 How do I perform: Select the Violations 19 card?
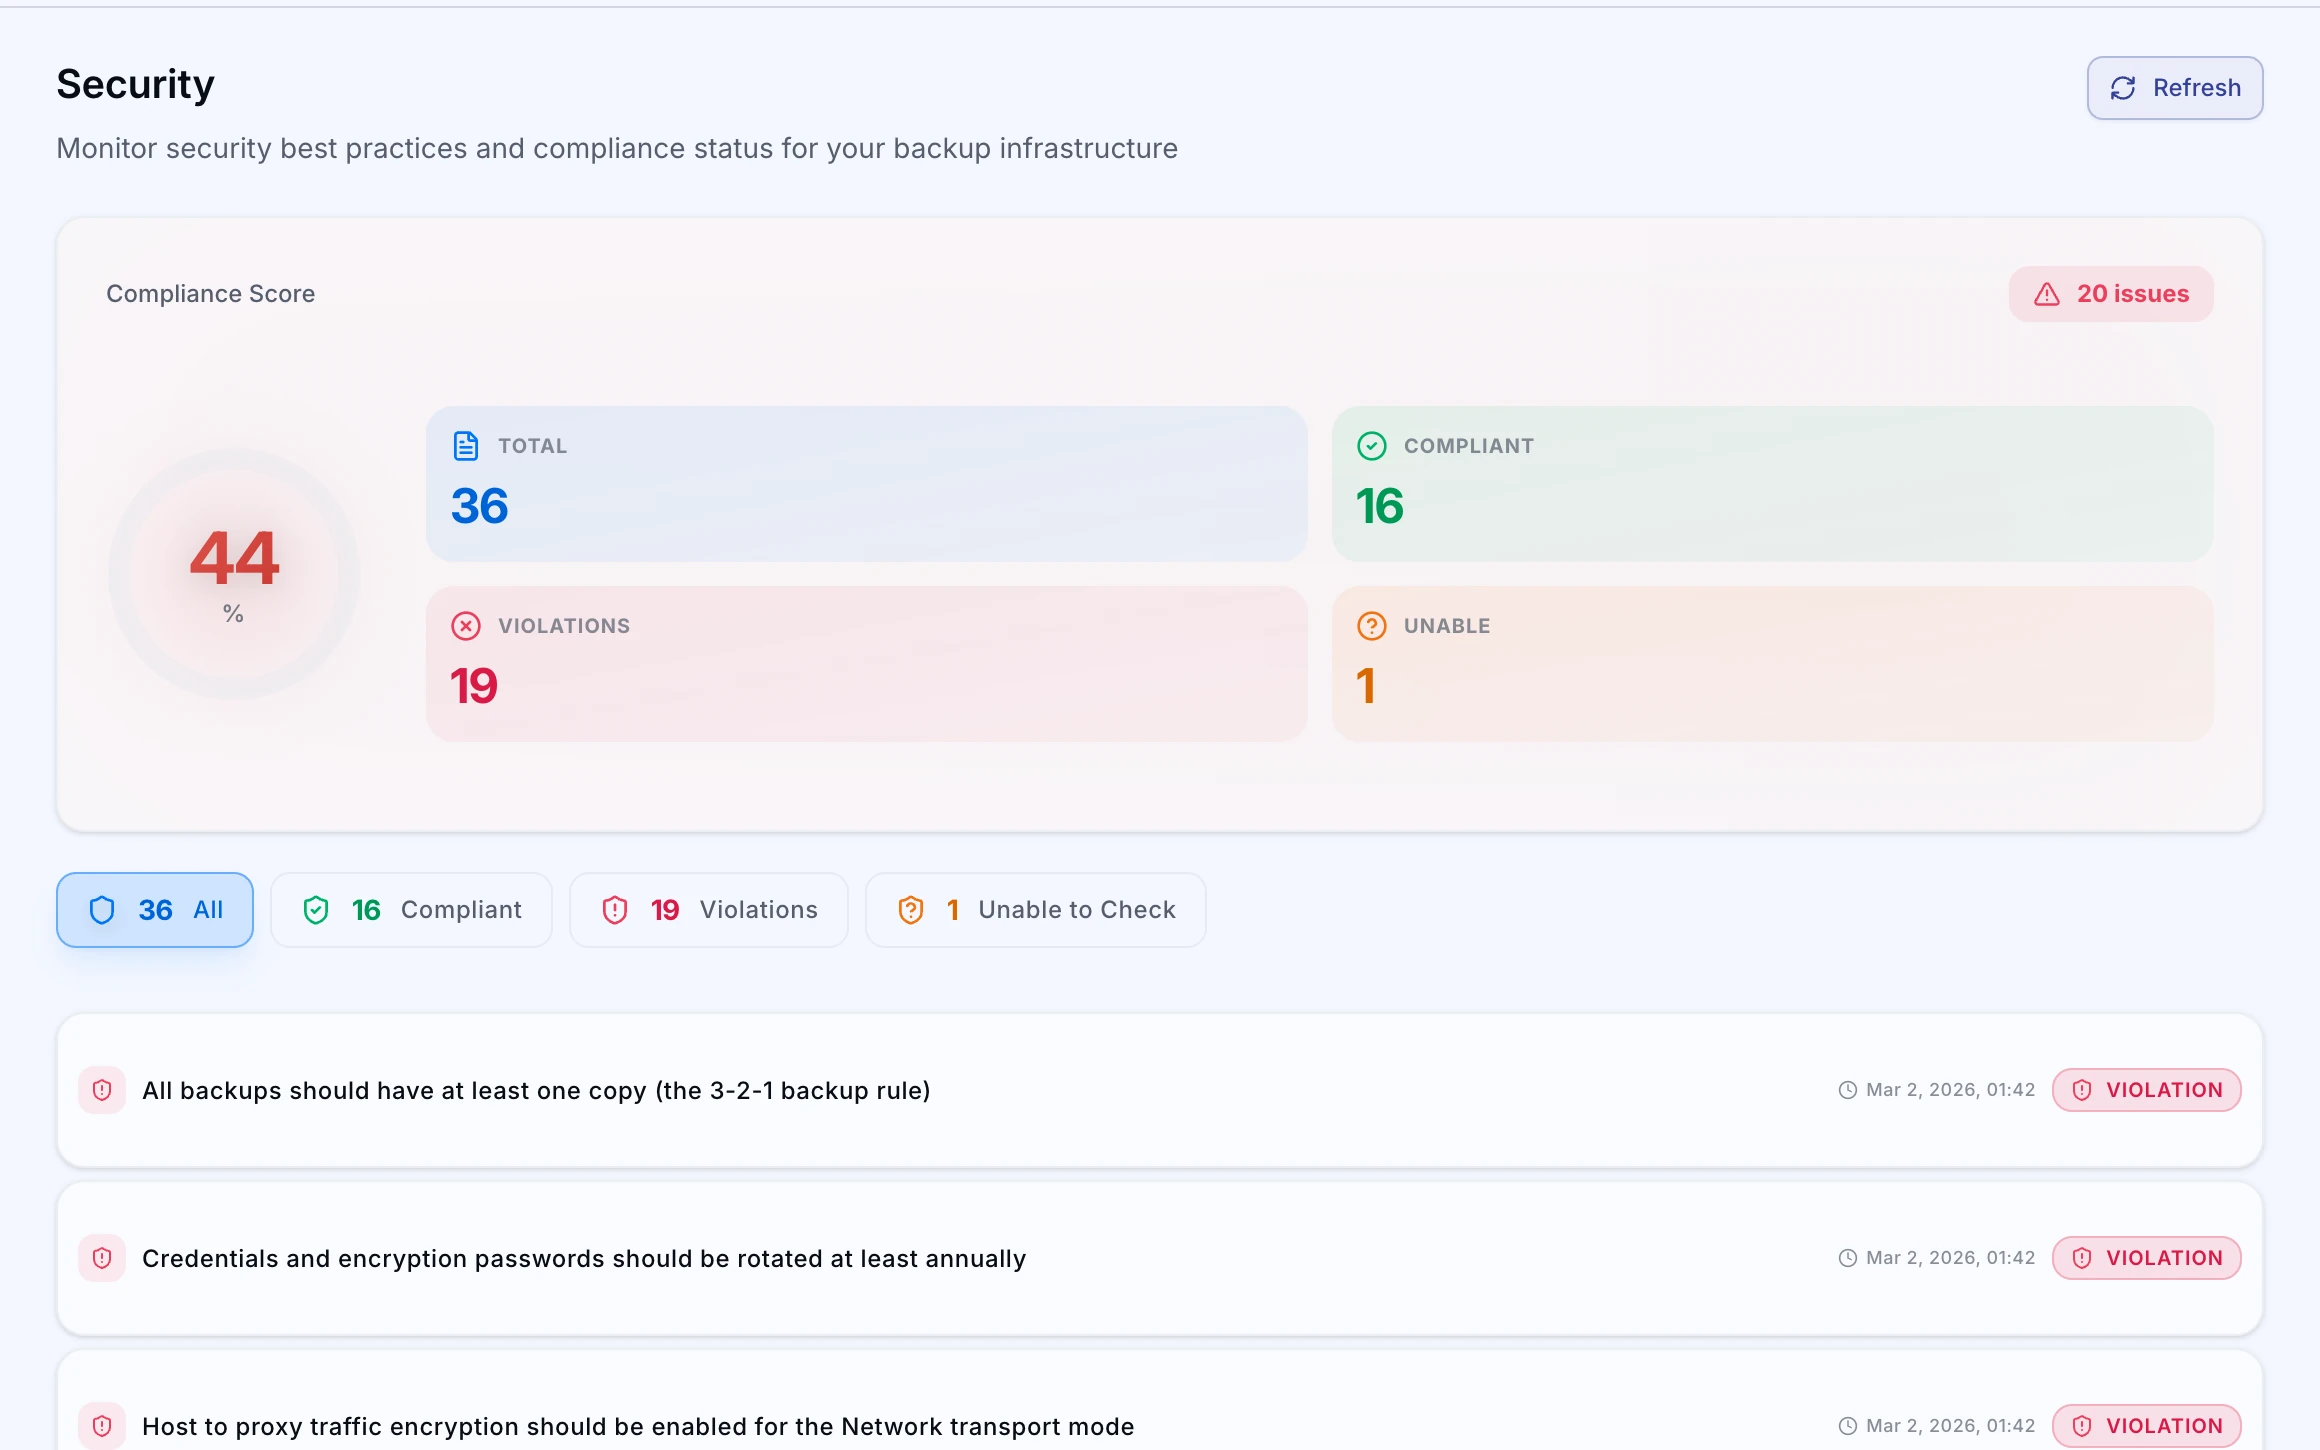[866, 664]
